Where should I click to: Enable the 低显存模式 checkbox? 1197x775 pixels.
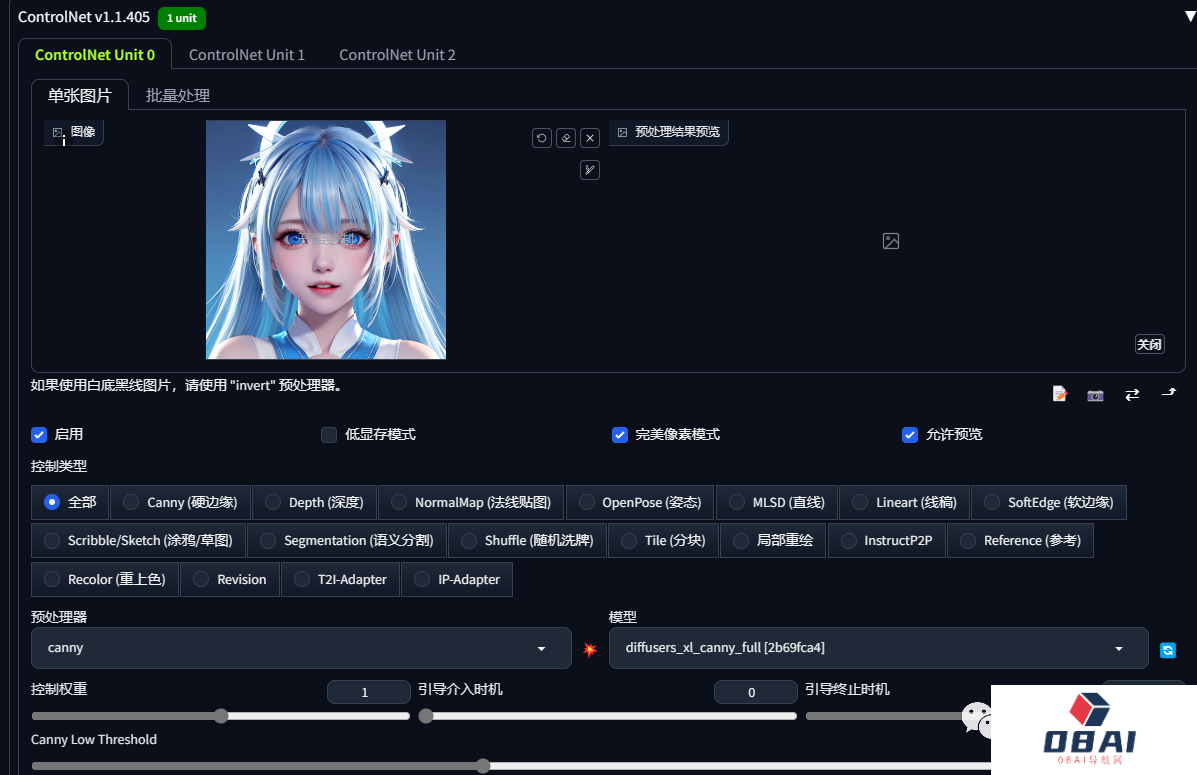329,435
